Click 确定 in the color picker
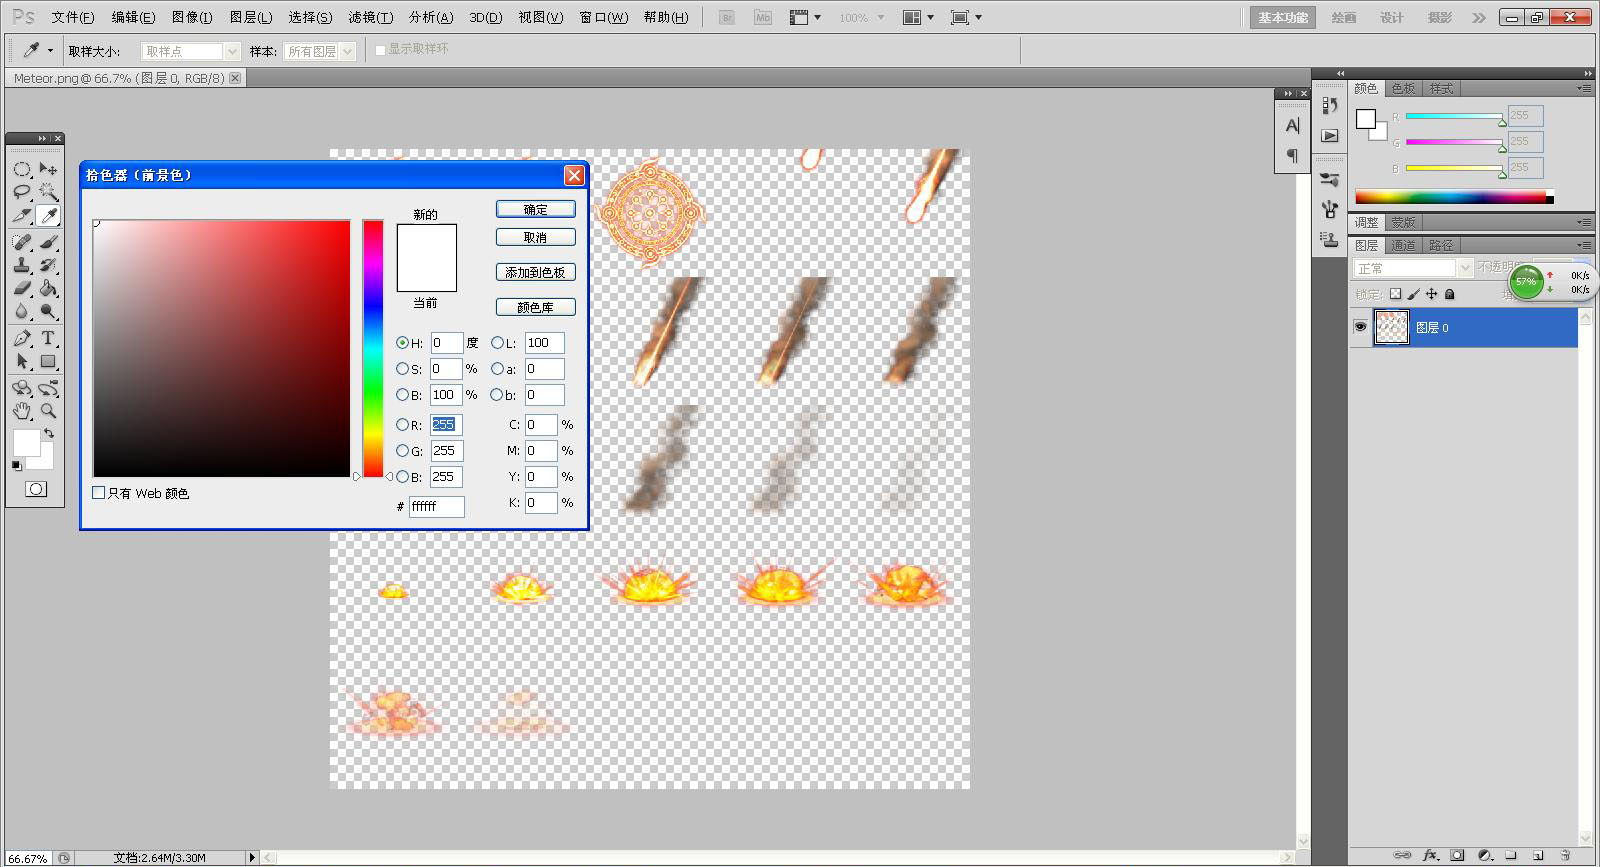 [x=536, y=209]
